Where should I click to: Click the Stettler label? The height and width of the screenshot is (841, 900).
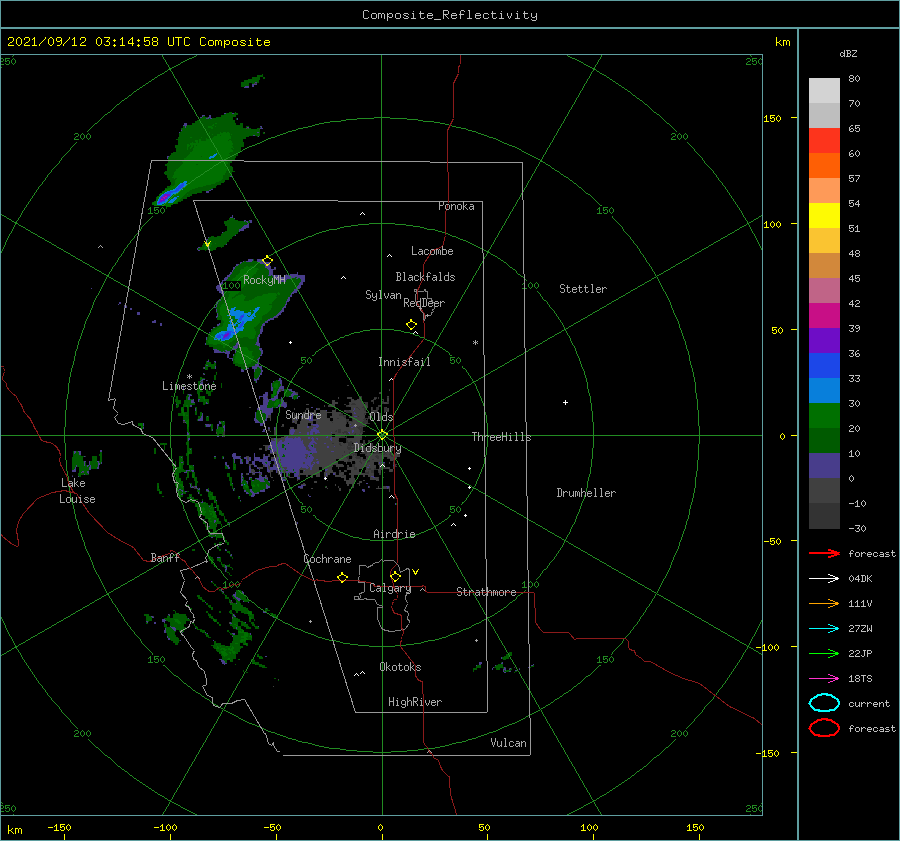coord(583,289)
